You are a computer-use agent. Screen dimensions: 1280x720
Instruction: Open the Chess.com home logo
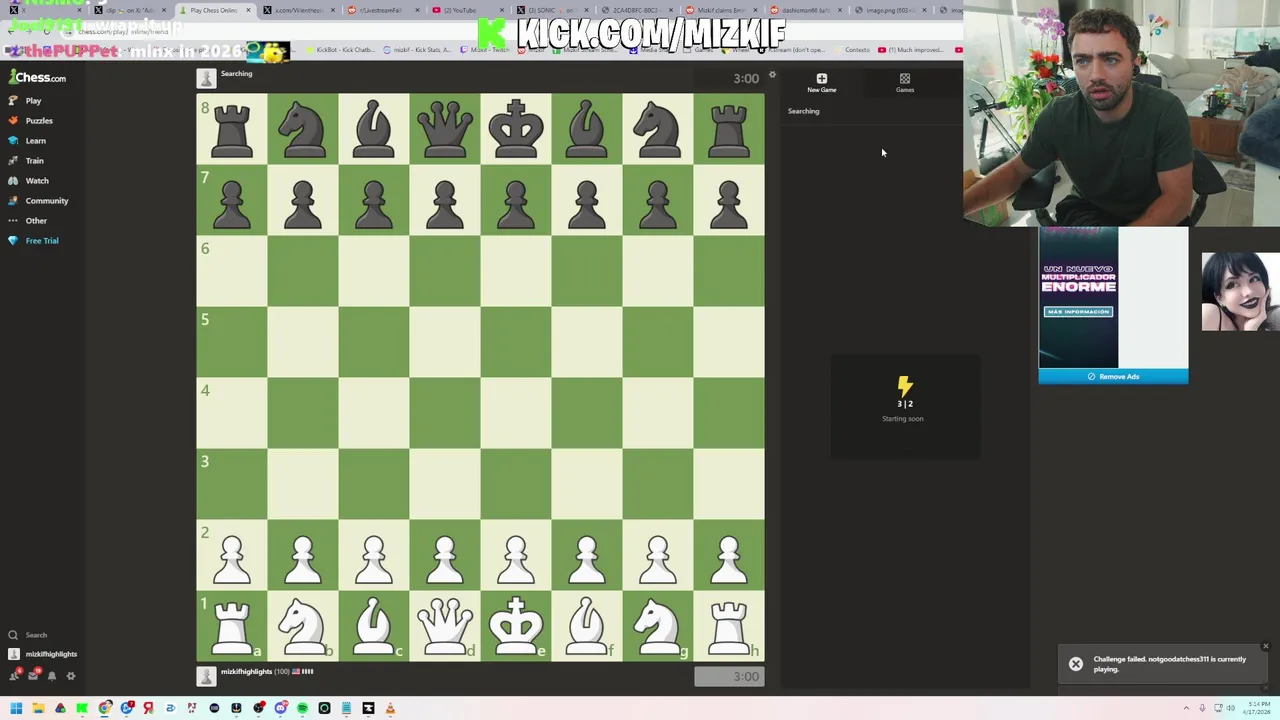(x=38, y=77)
